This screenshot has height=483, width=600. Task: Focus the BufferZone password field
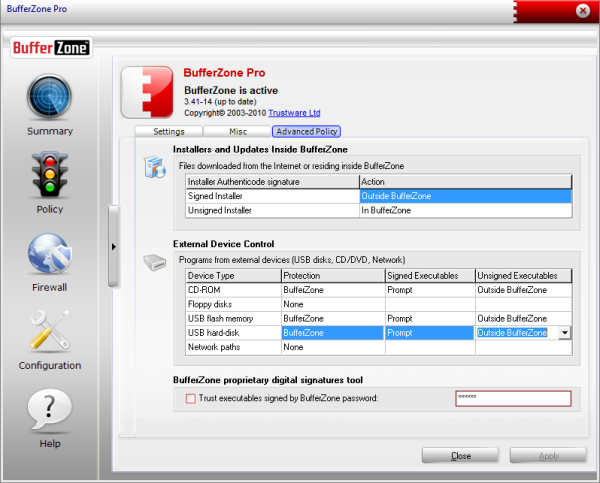click(x=513, y=398)
